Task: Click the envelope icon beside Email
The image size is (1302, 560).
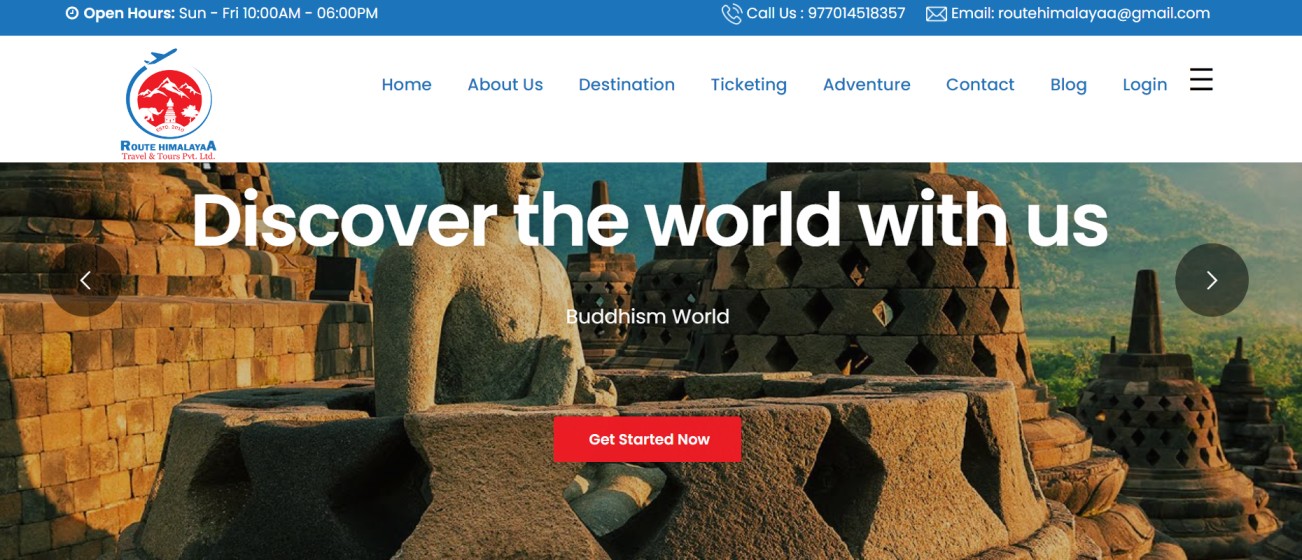Action: [936, 14]
